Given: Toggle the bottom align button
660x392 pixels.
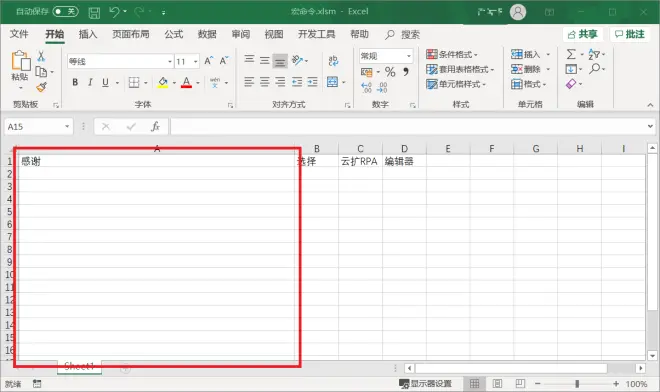Looking at the screenshot, I should 280,61.
